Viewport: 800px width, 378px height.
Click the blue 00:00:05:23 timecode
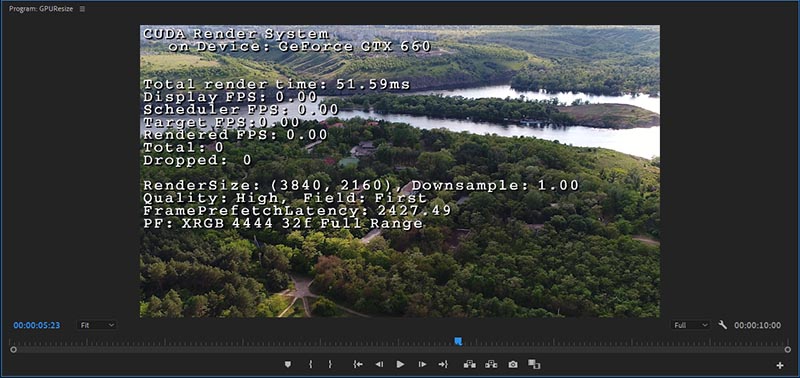tap(37, 325)
